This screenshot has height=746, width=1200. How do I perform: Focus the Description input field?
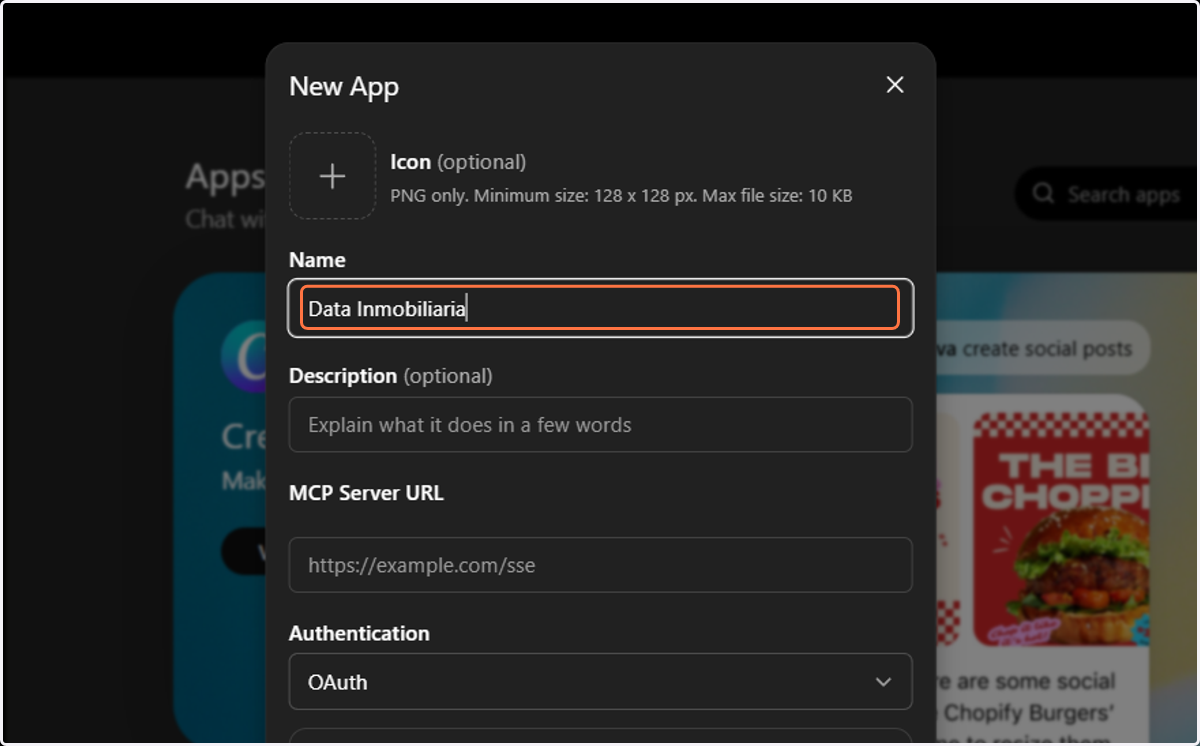(x=600, y=424)
